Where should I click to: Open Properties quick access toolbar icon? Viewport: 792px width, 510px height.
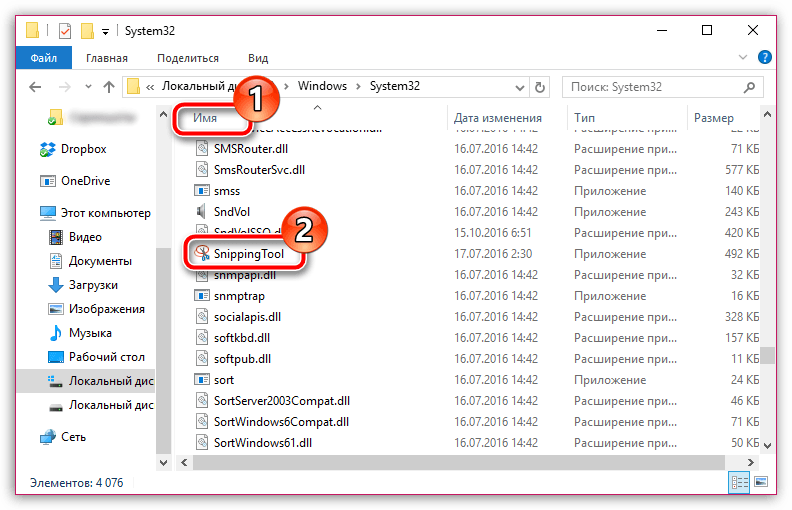point(65,31)
